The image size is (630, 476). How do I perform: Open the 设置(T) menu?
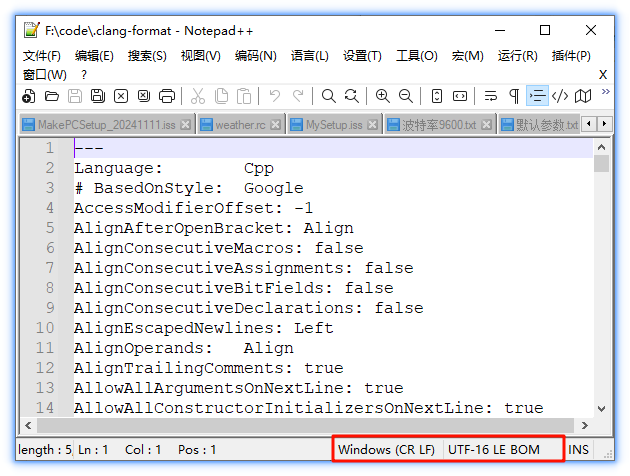362,56
